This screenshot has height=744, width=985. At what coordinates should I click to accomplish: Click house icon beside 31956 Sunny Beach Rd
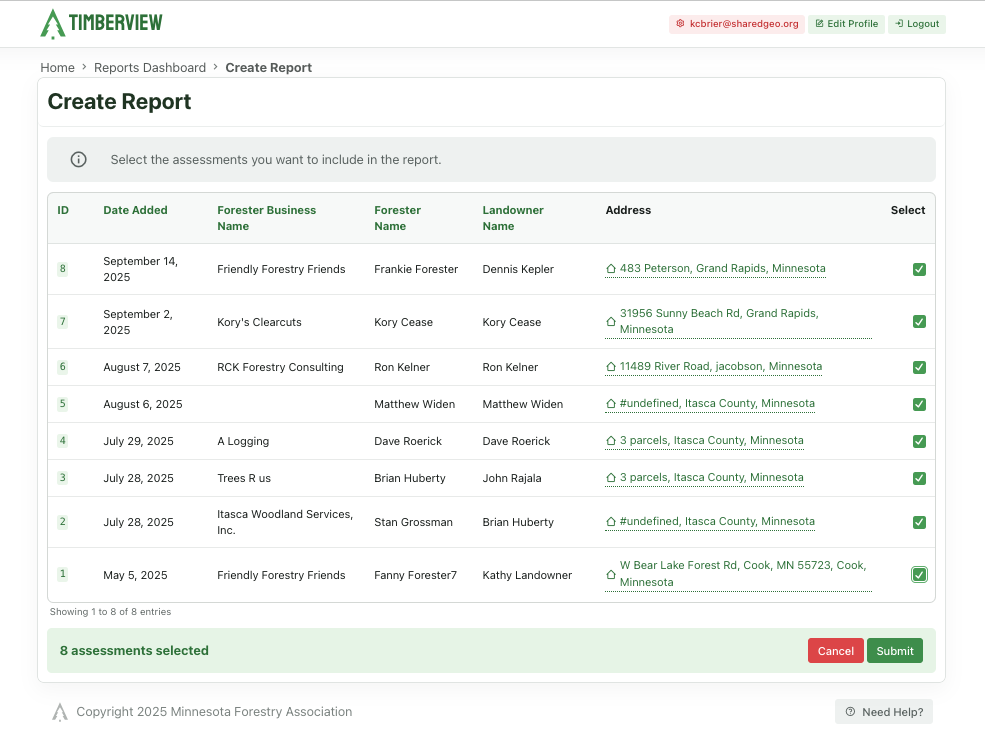click(611, 321)
